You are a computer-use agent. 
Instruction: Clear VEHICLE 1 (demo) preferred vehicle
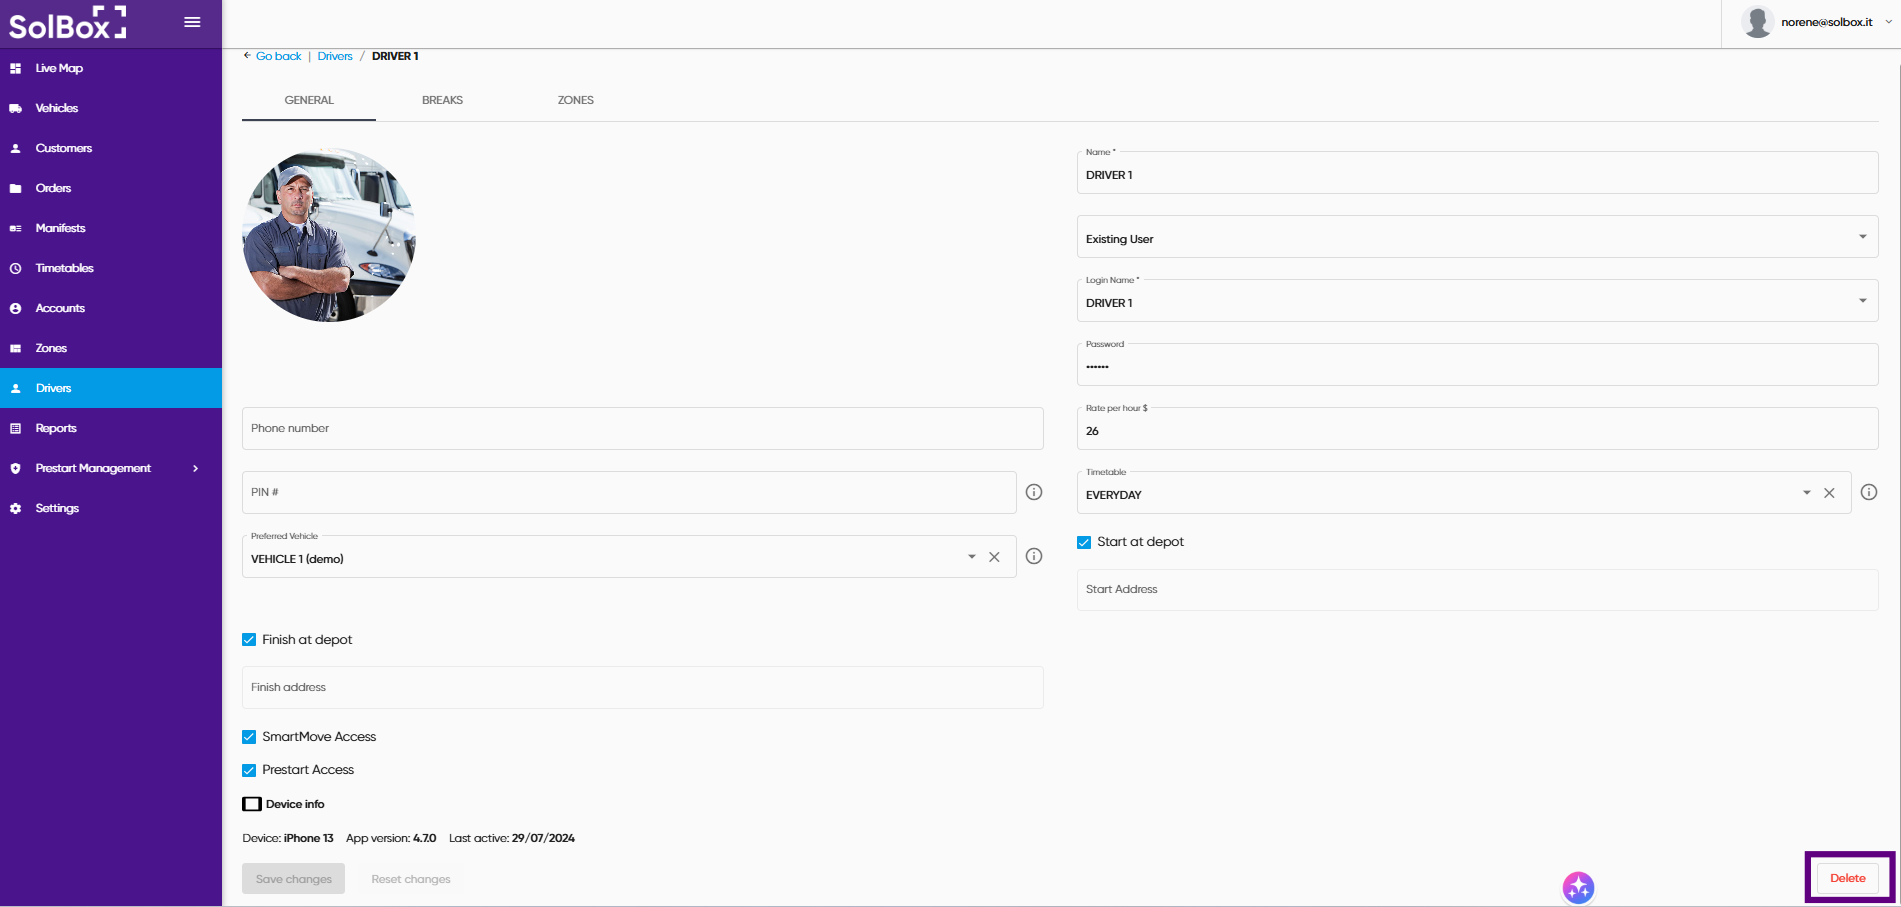pos(994,557)
